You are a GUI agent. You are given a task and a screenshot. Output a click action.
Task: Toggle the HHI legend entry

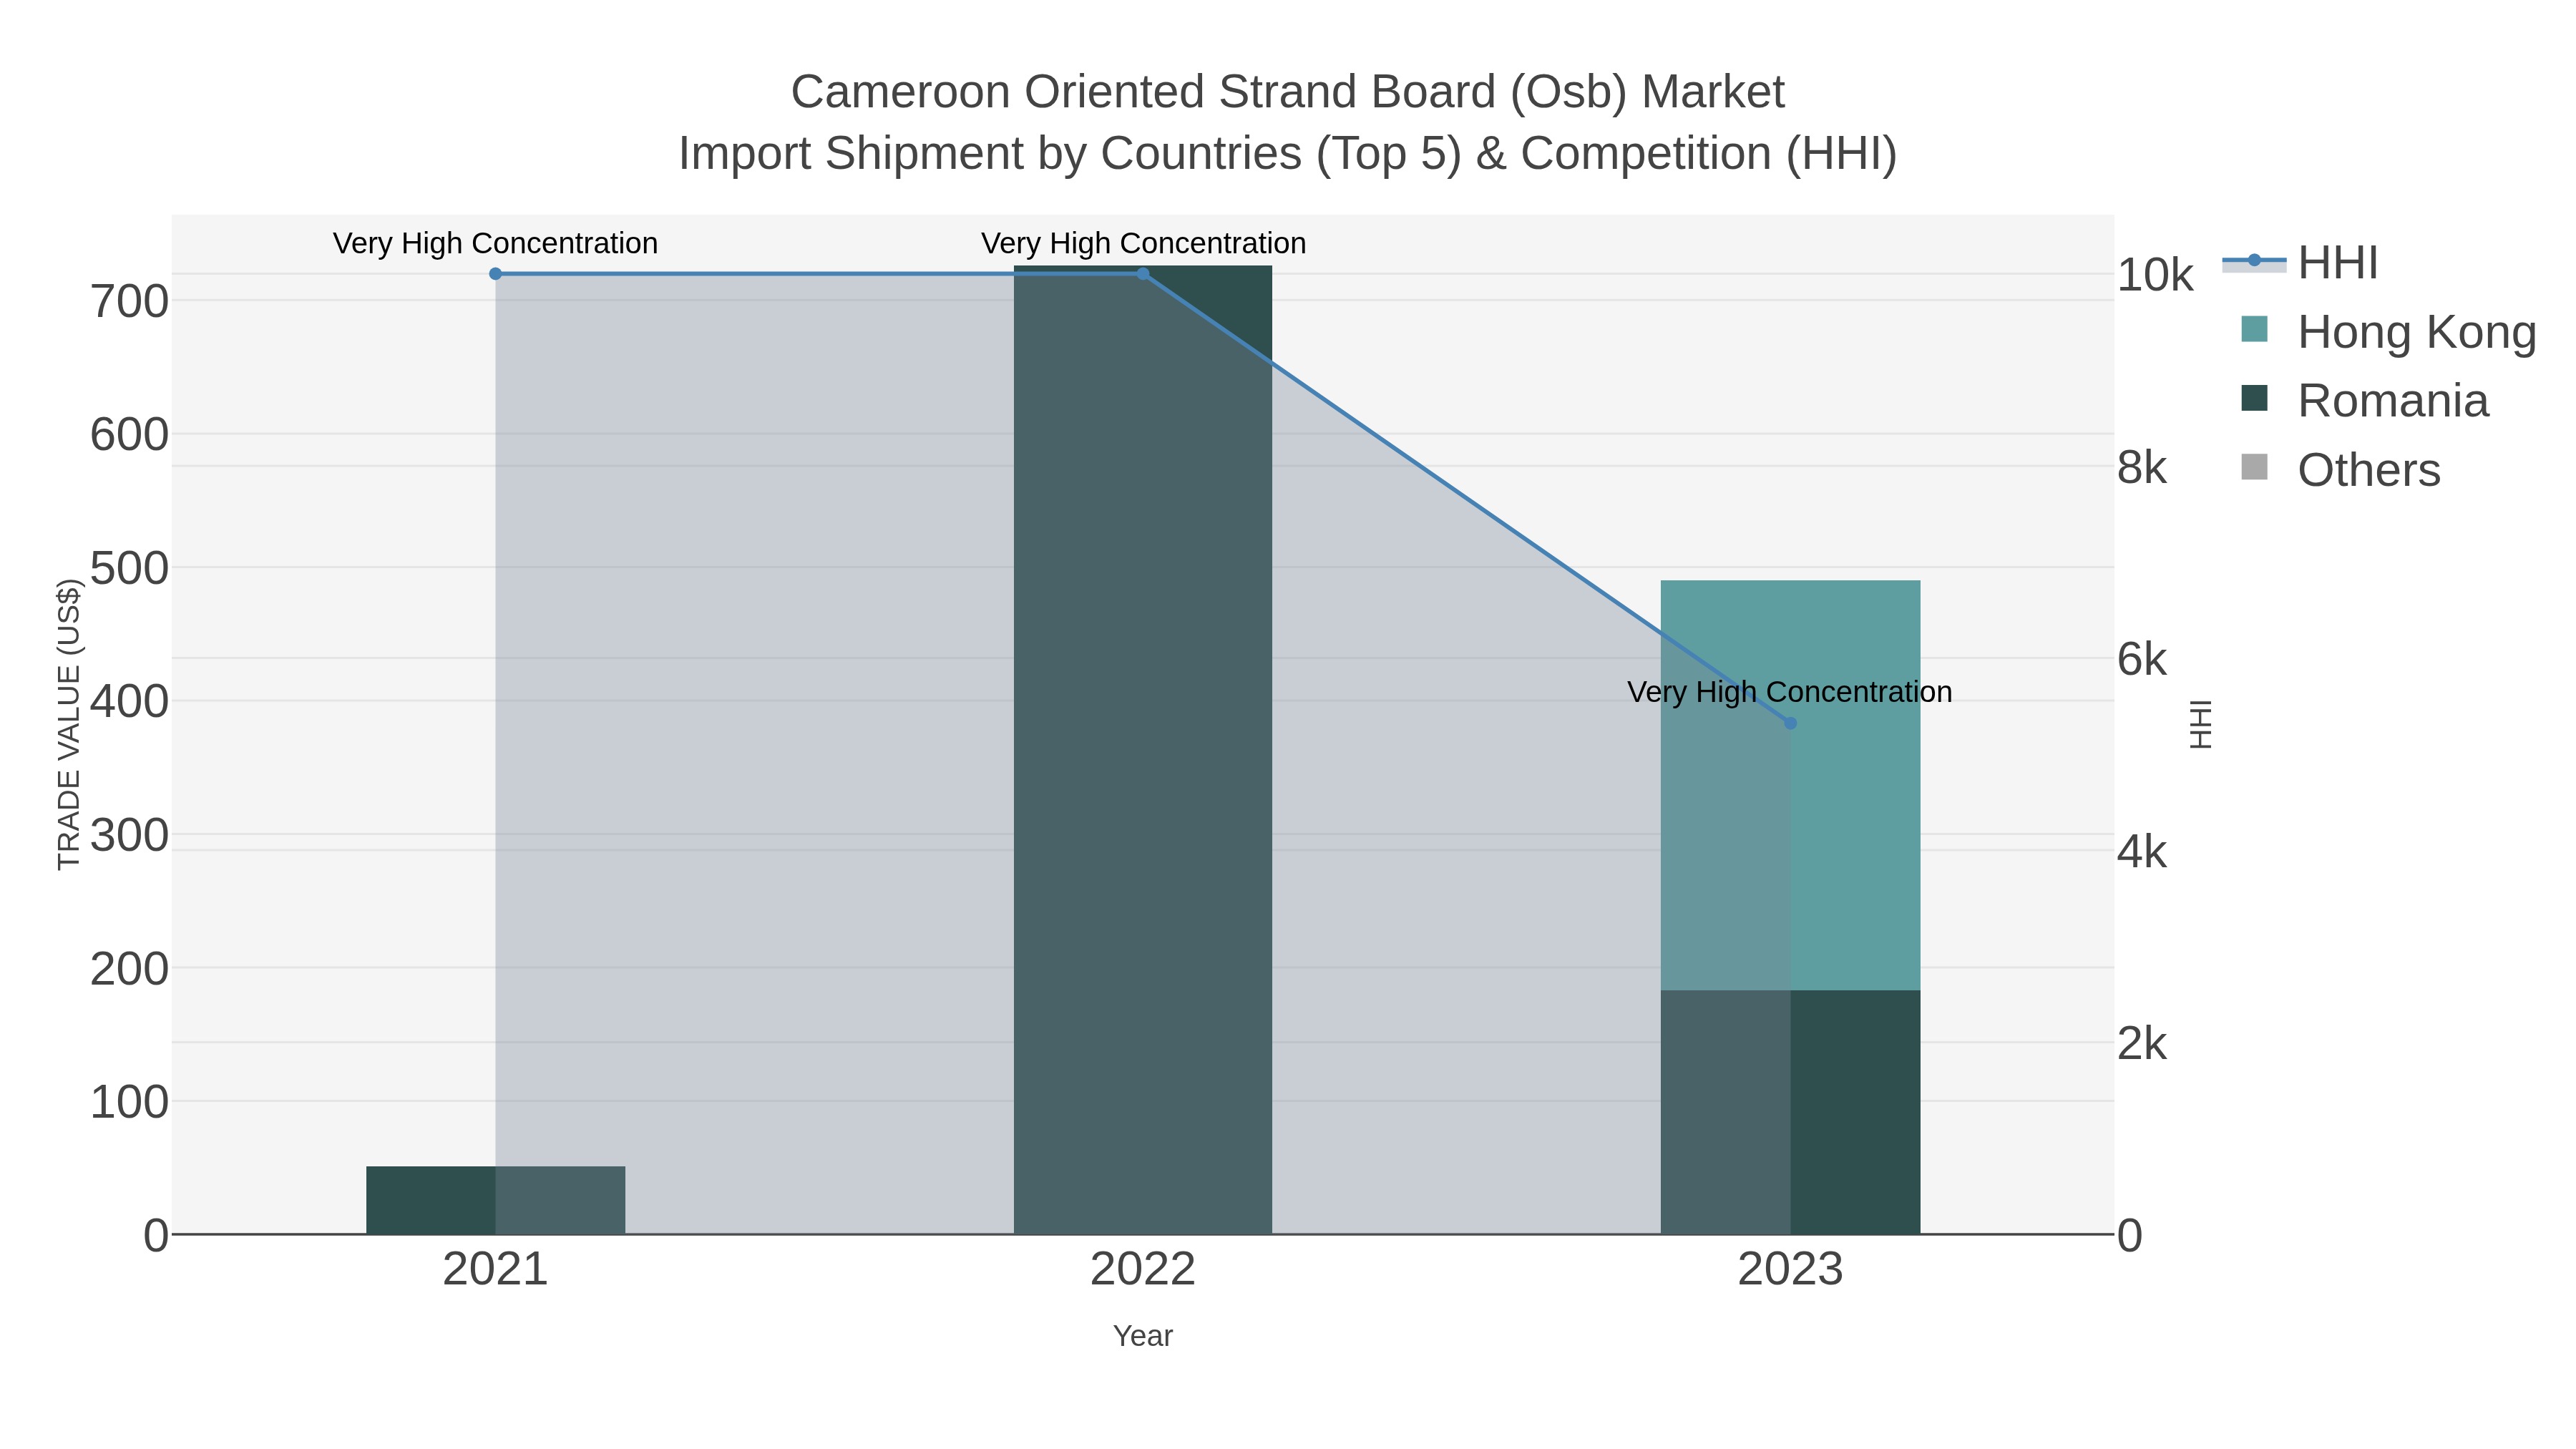point(2300,262)
